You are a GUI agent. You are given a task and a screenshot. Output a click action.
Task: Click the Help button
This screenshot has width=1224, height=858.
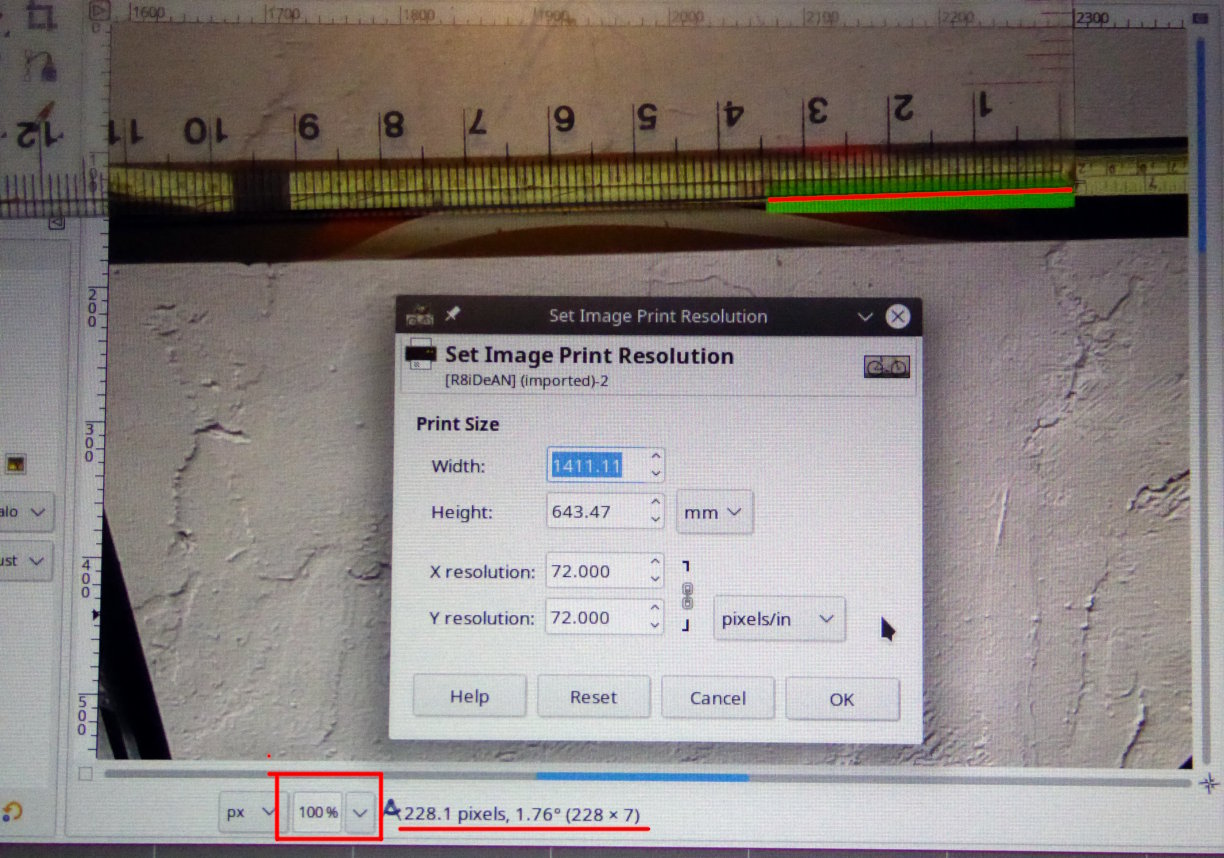469,697
